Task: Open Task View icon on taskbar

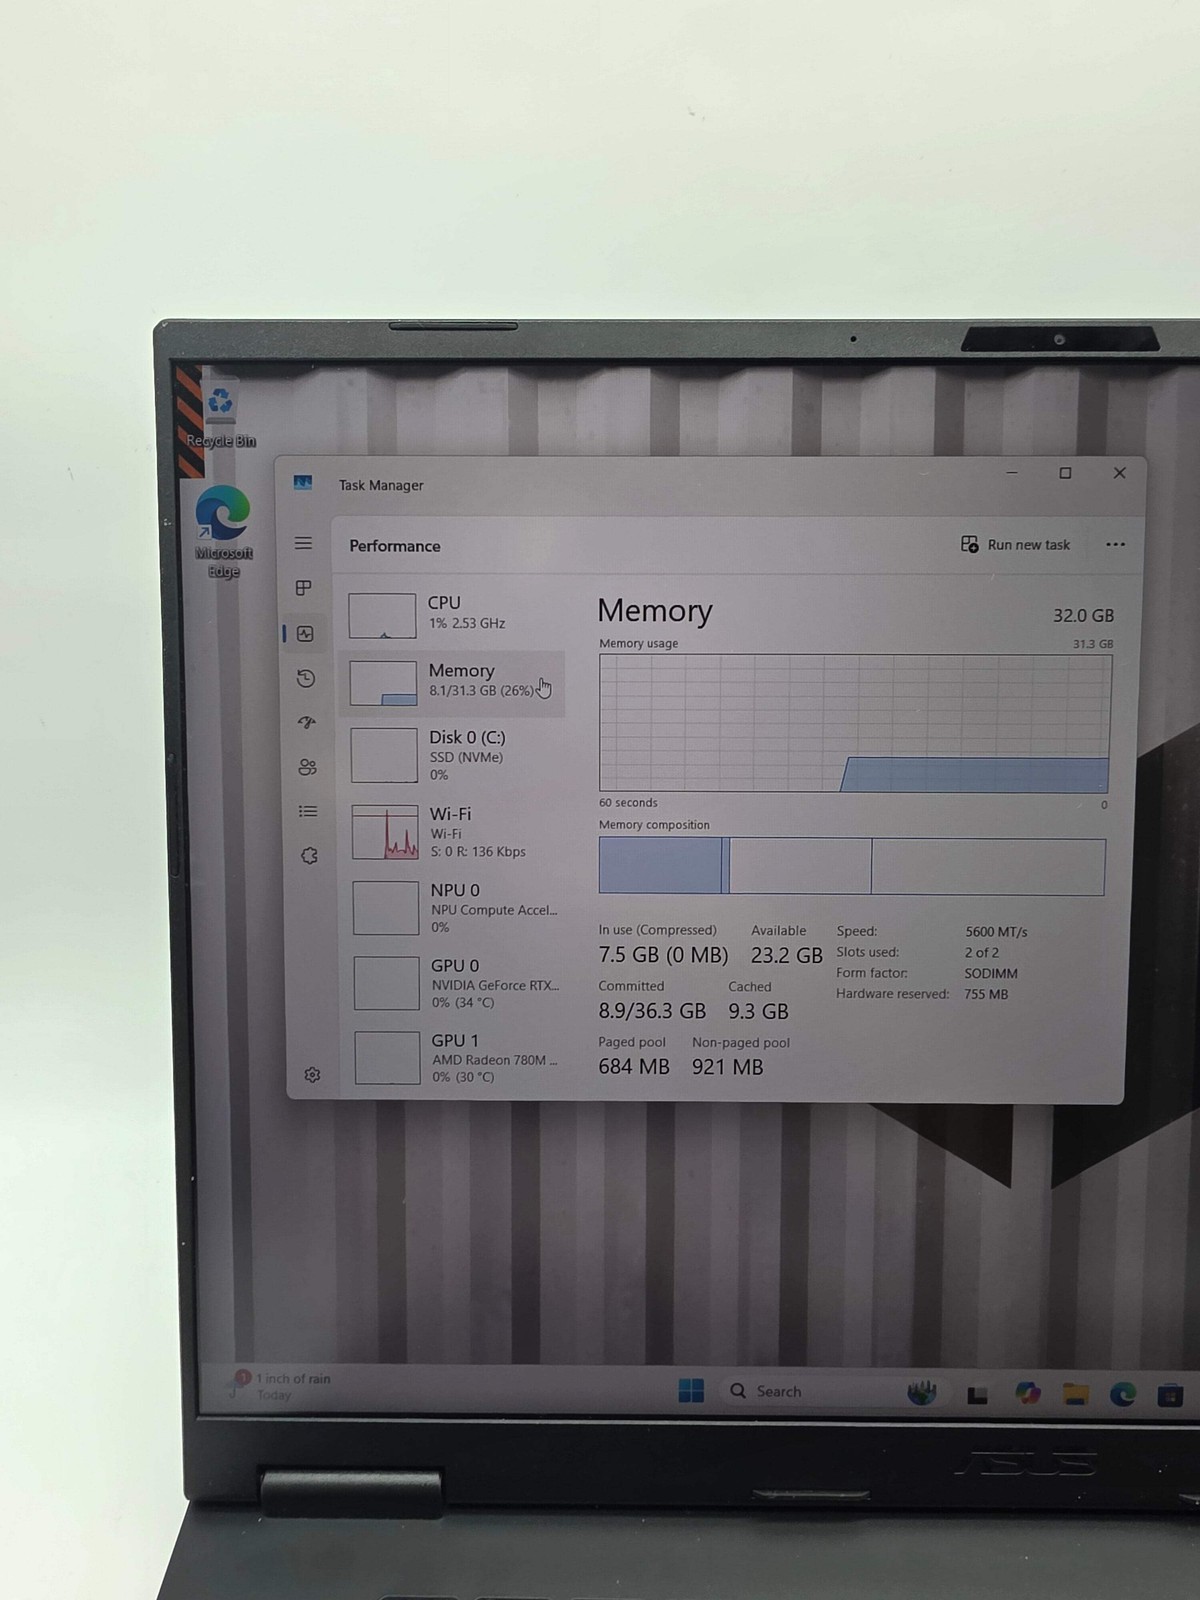Action: click(x=977, y=1394)
